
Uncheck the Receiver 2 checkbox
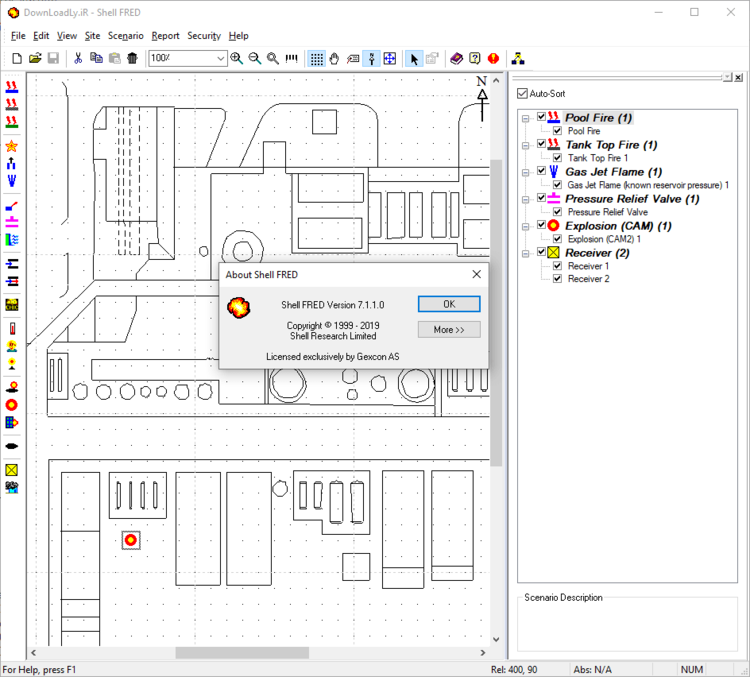pos(558,279)
